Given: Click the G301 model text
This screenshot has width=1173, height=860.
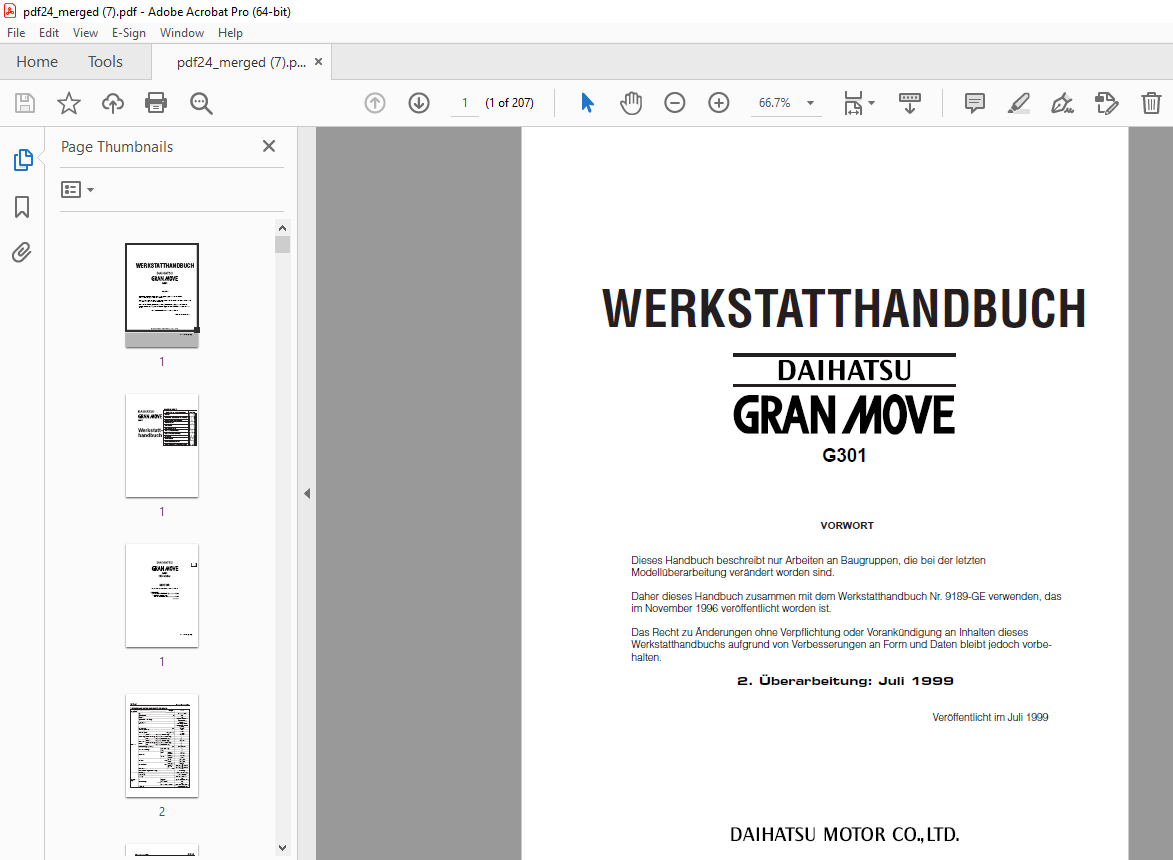Looking at the screenshot, I should [844, 455].
